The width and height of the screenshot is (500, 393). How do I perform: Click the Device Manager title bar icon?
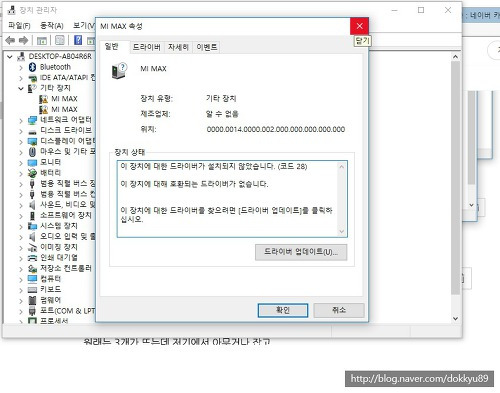point(11,10)
